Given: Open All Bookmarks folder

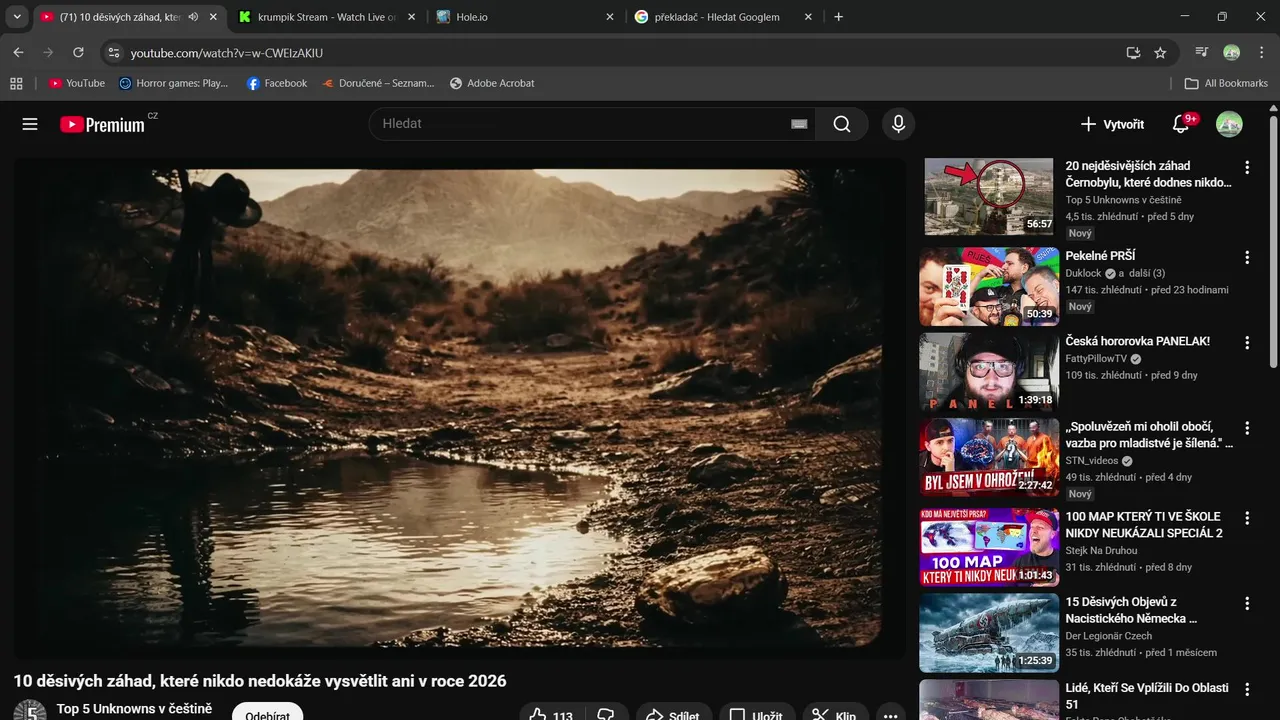Looking at the screenshot, I should pos(1226,83).
